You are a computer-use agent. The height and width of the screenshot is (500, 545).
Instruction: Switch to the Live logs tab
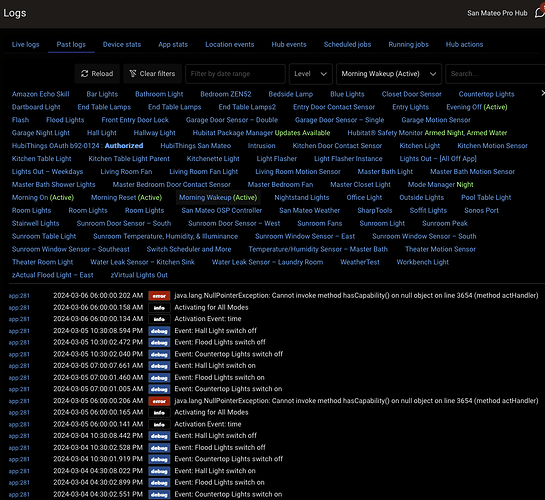point(25,44)
